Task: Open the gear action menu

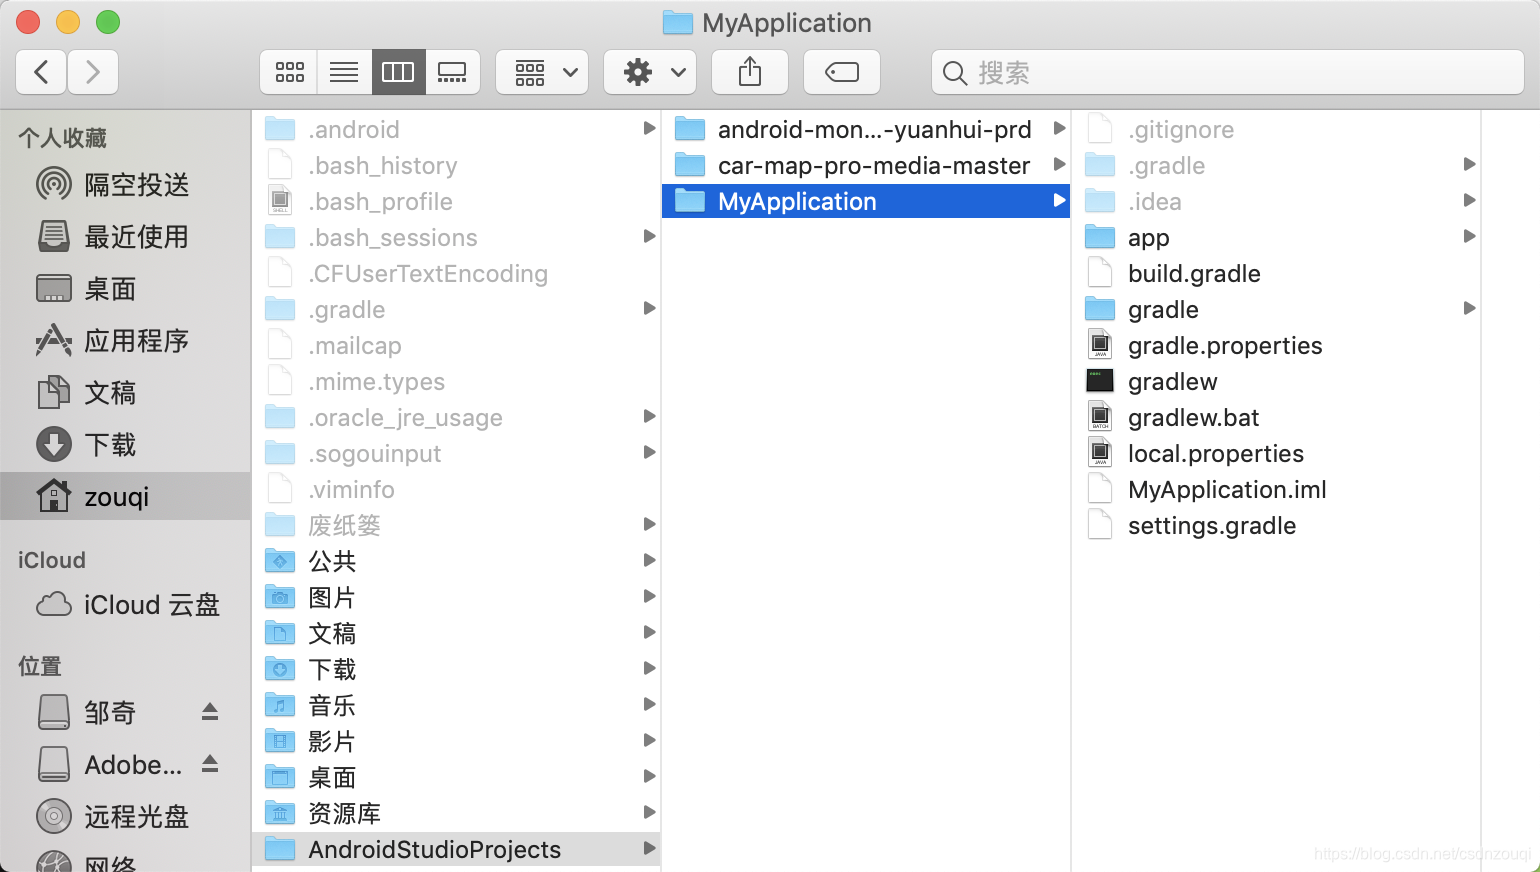Action: point(650,72)
